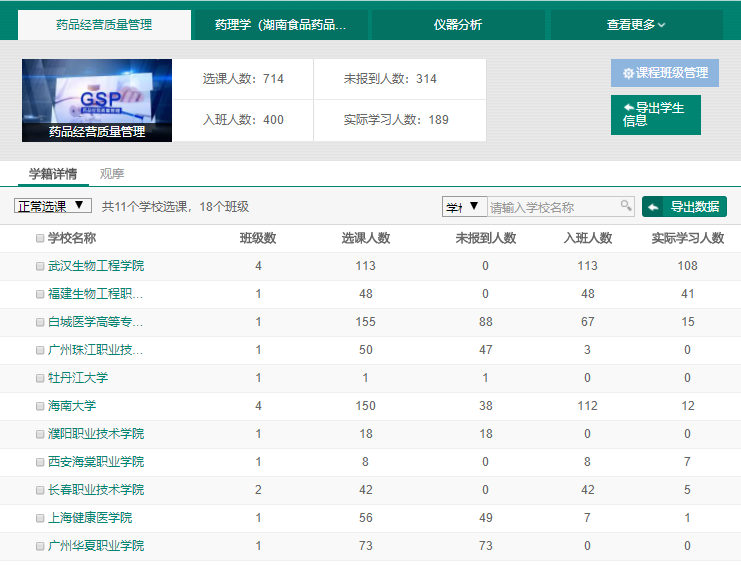Click the 西安海棠职业学院 link

(x=96, y=462)
